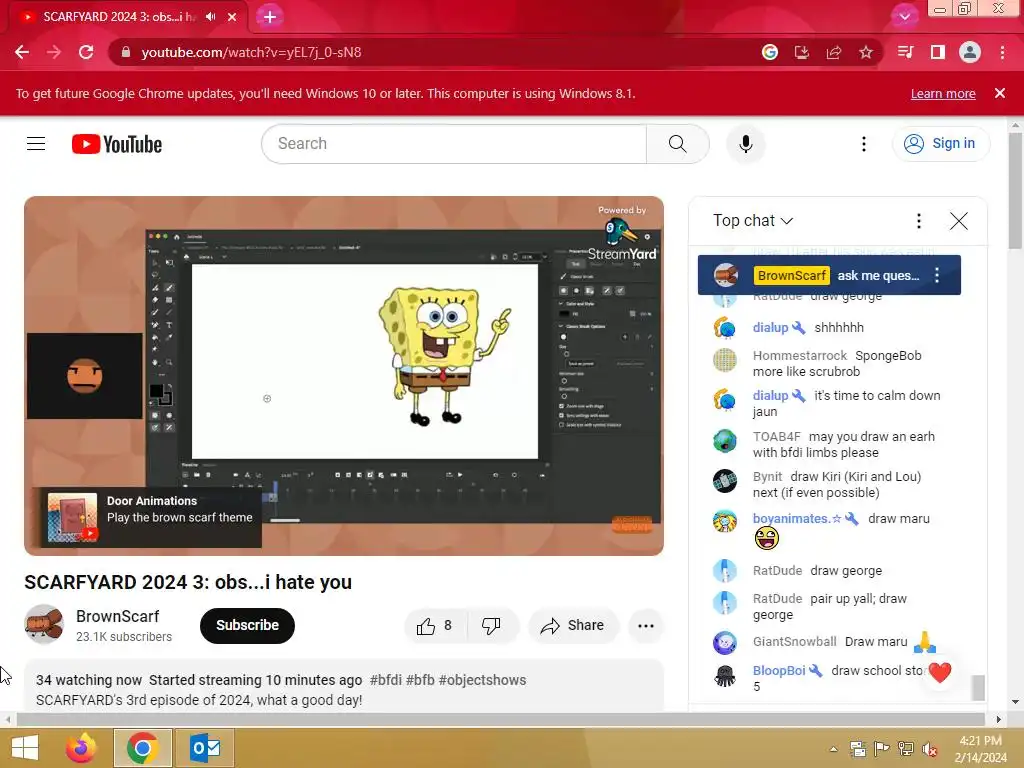Image resolution: width=1024 pixels, height=768 pixels.
Task: Open the YouTube hamburger guide menu
Action: pos(36,144)
